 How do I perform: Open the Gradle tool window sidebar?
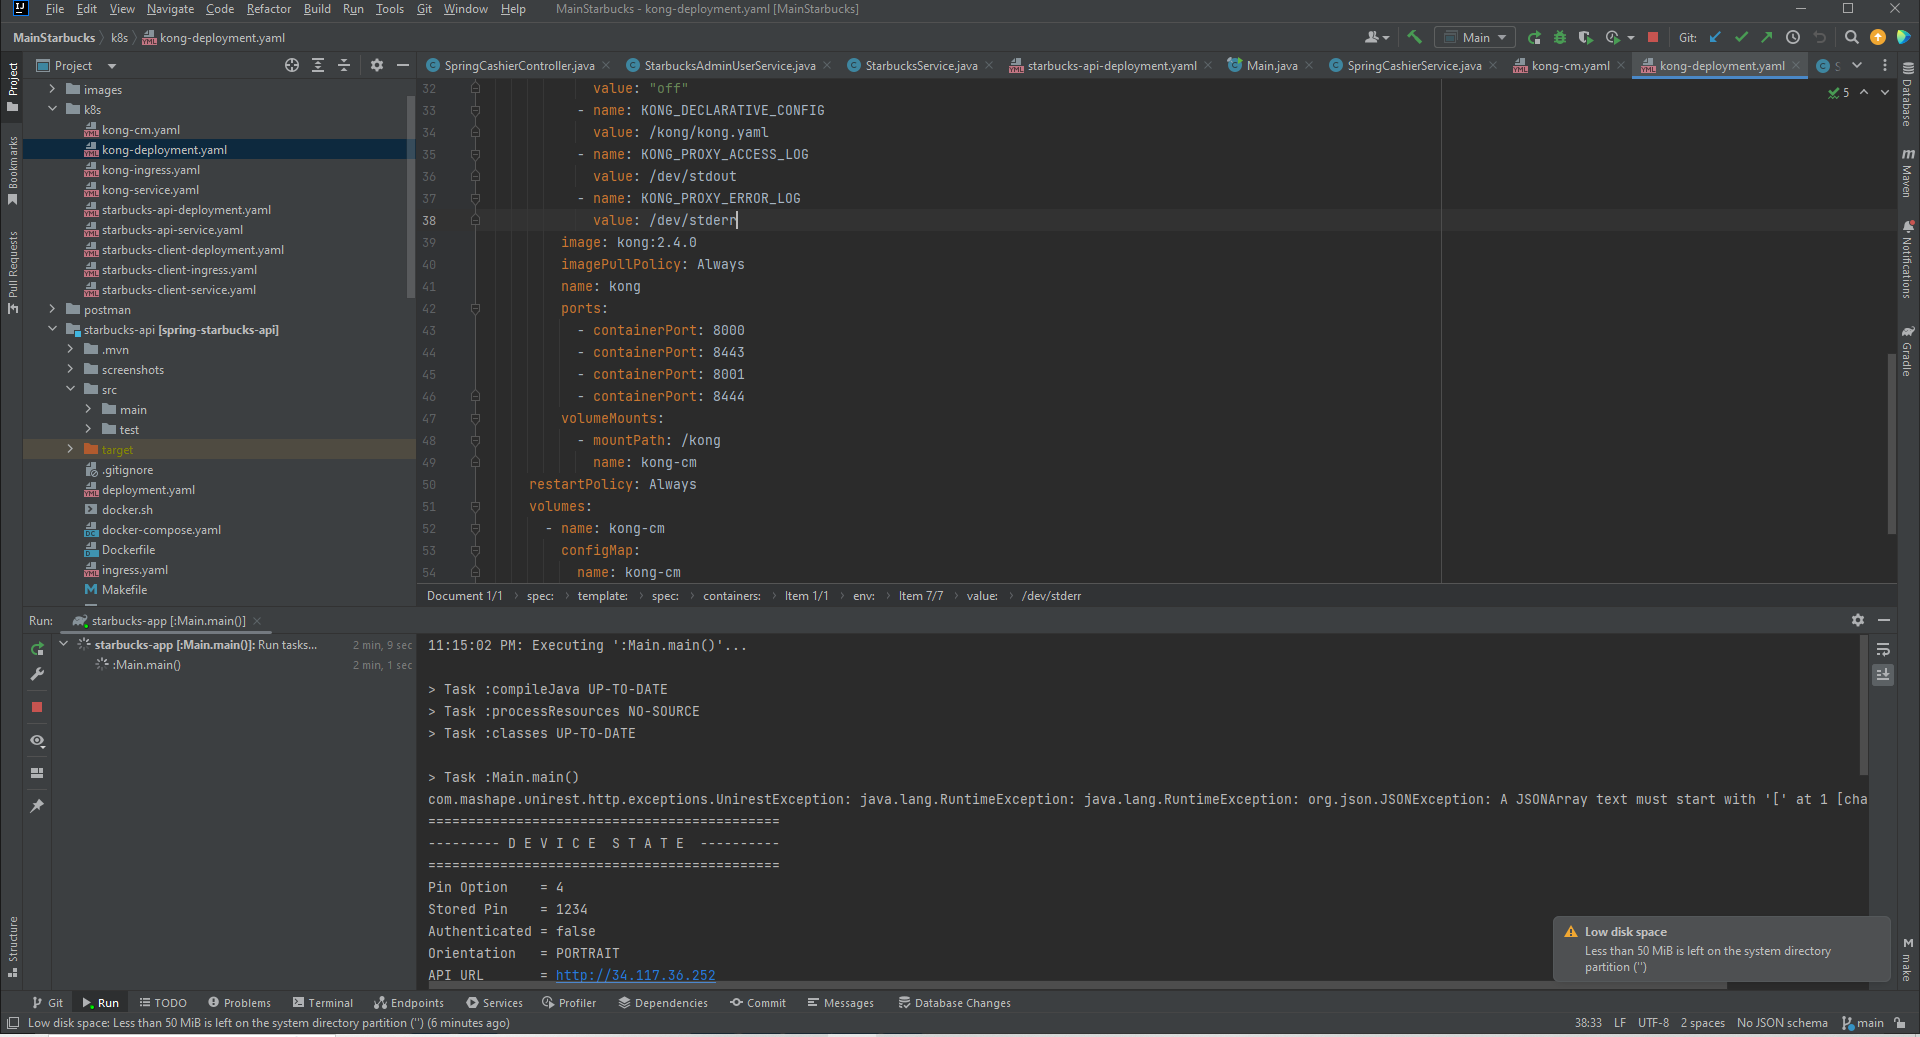[x=1908, y=355]
